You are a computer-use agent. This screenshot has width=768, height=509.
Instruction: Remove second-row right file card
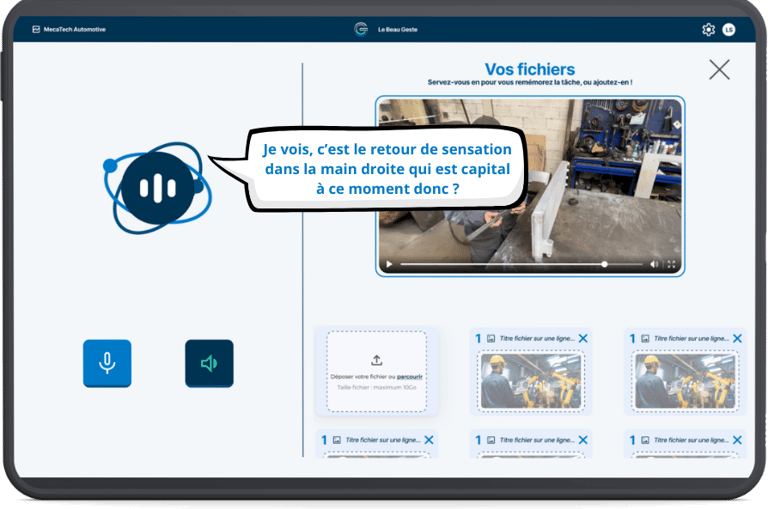(737, 440)
